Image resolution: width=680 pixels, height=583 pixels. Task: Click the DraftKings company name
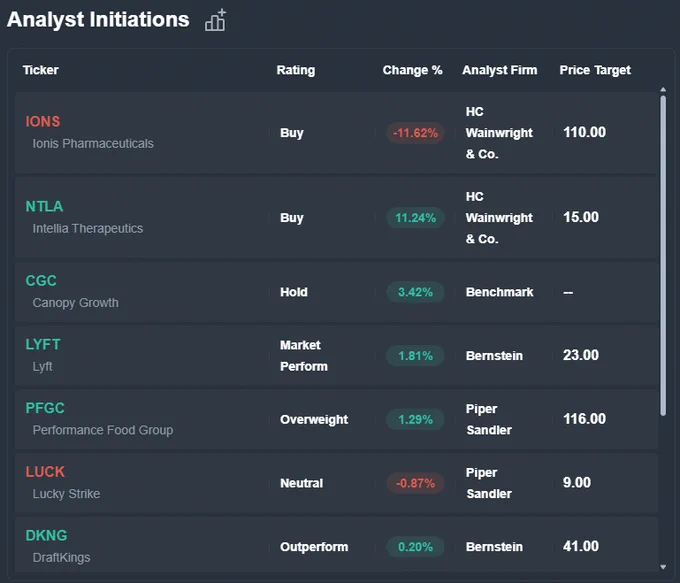tap(62, 558)
